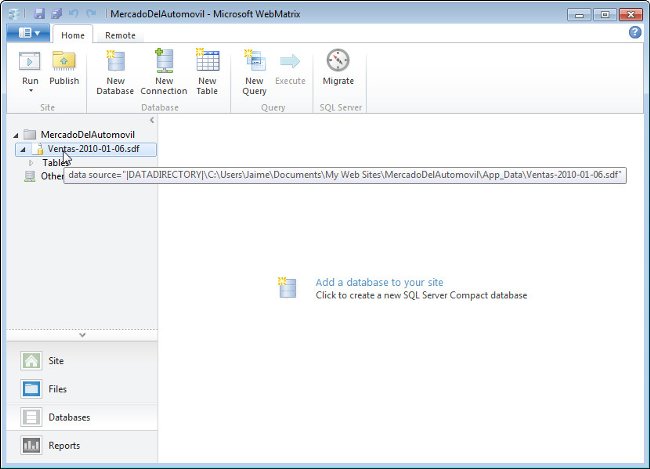
Task: Expand the Tables node arrow
Action: pyautogui.click(x=31, y=163)
